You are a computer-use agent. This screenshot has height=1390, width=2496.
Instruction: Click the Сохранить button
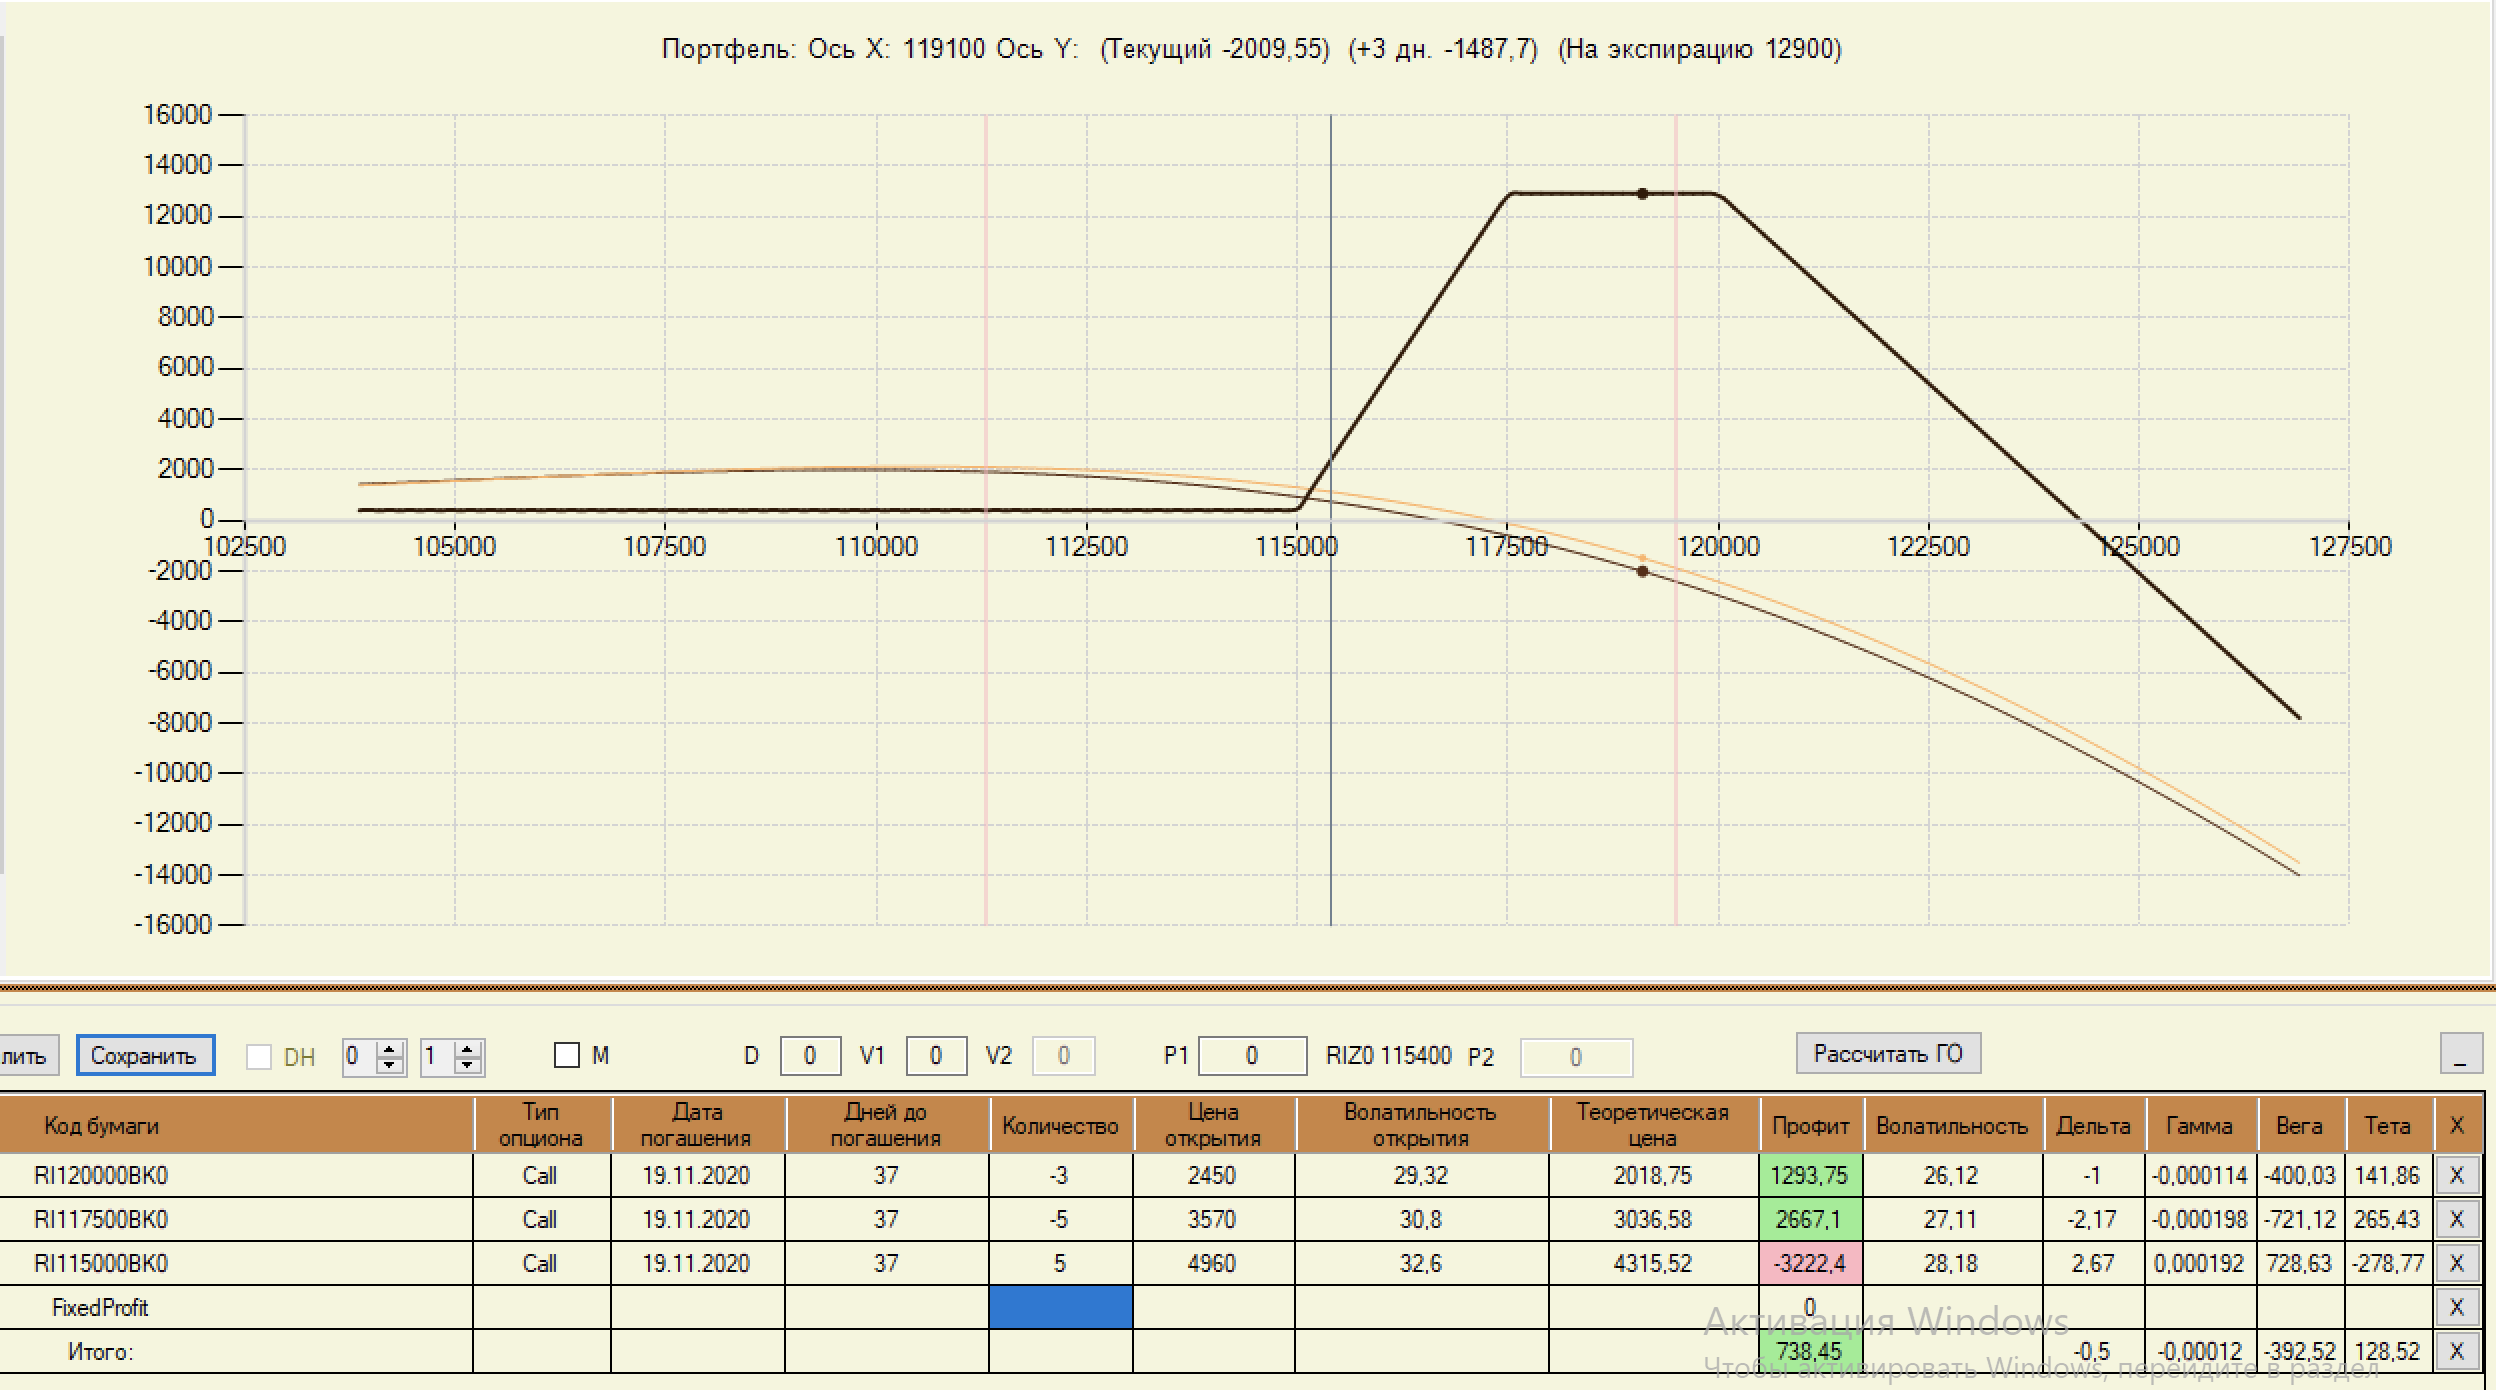[144, 1056]
